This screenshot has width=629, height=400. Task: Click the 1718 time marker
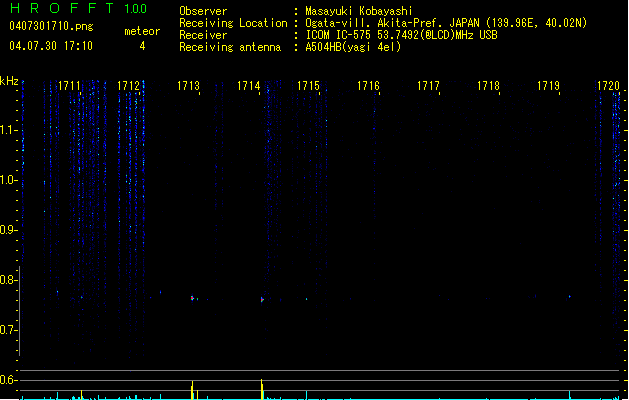coord(488,86)
